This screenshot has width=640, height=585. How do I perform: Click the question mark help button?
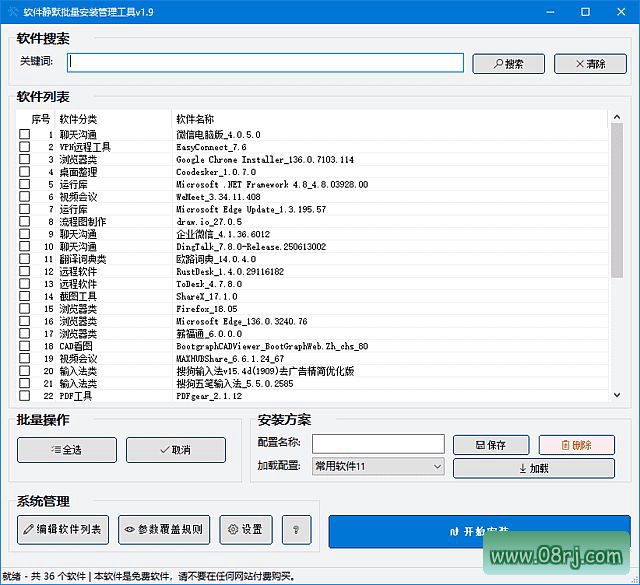click(296, 530)
